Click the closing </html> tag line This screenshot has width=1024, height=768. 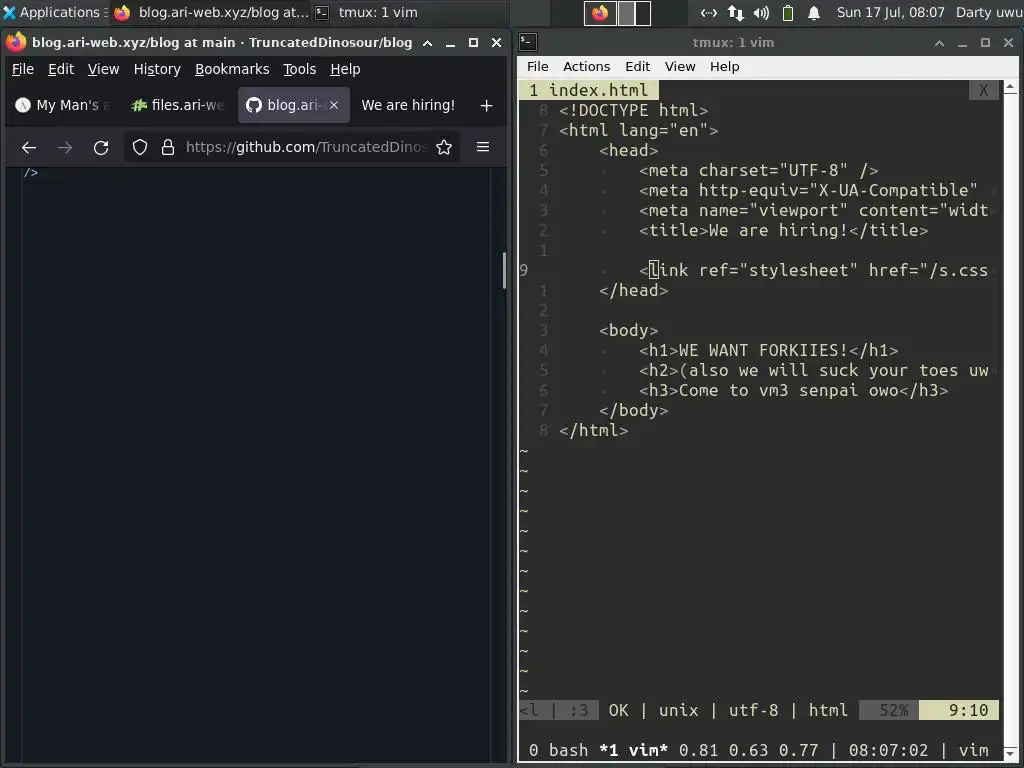click(x=594, y=430)
